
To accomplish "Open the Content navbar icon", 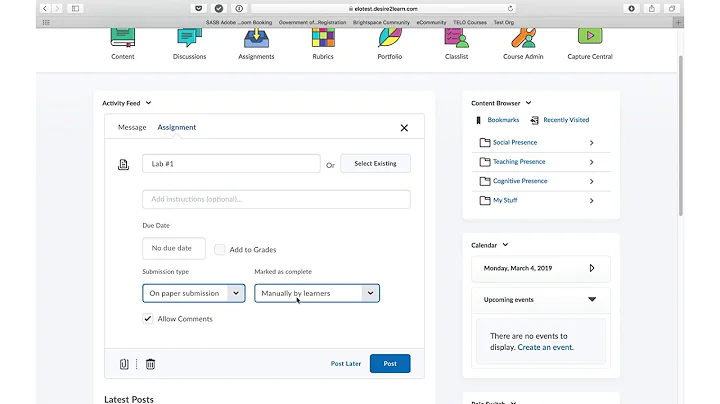I will (x=123, y=38).
